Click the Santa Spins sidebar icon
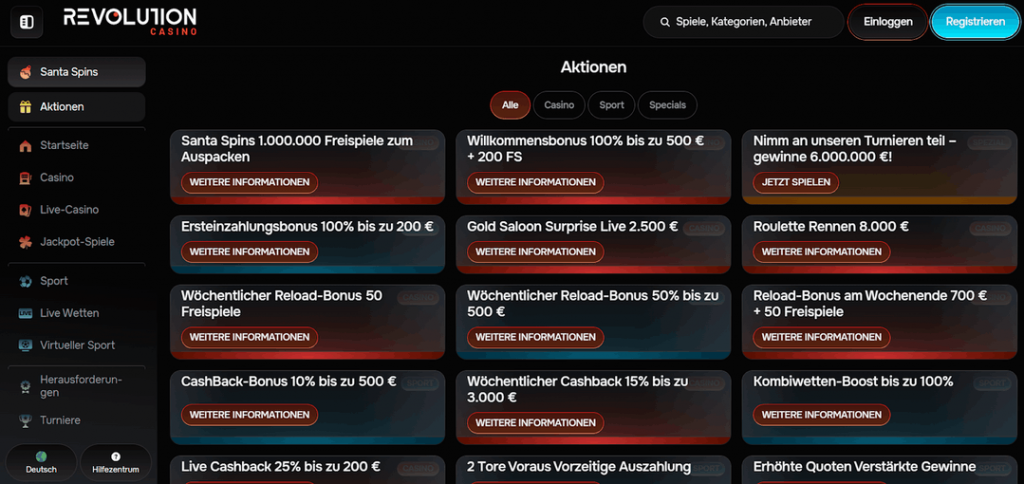The height and width of the screenshot is (484, 1024). click(x=25, y=72)
